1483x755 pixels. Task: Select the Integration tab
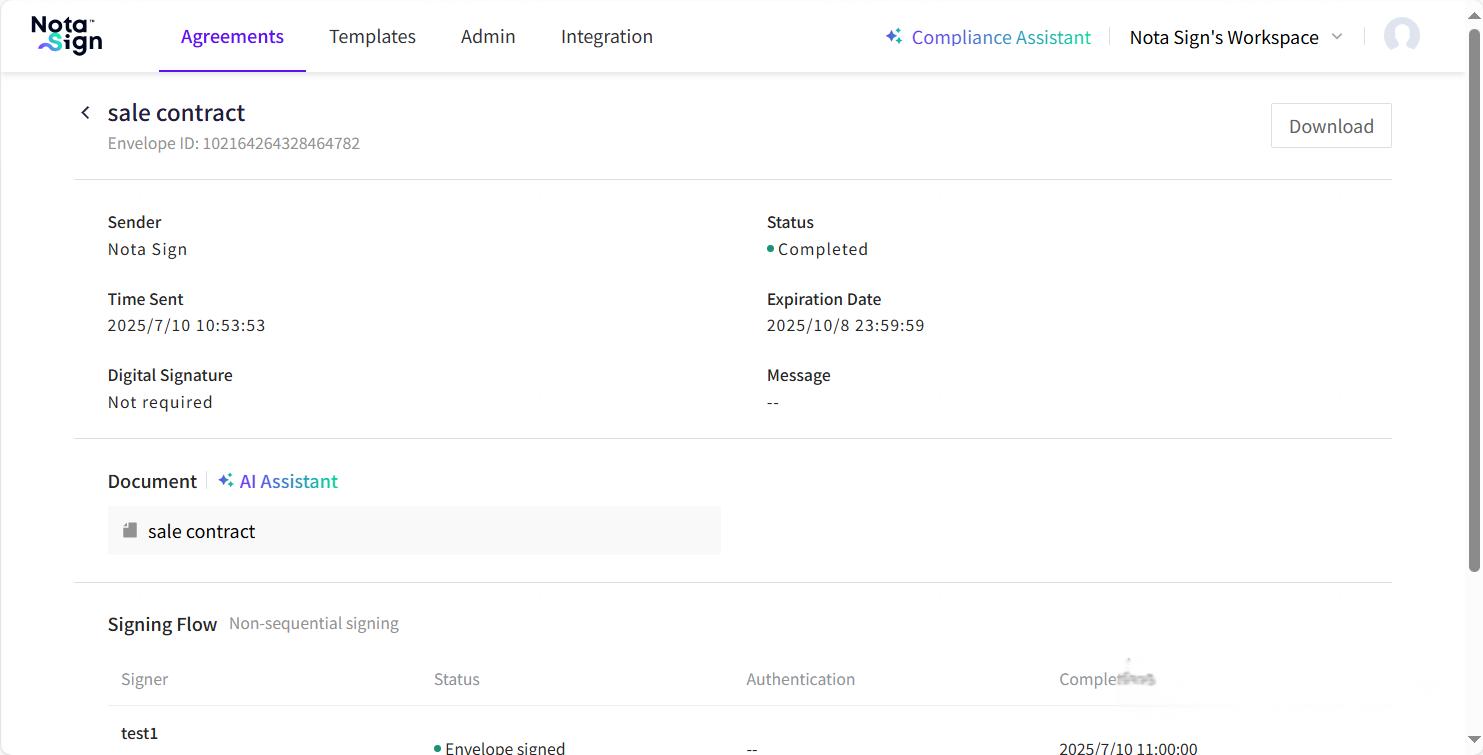tap(606, 37)
